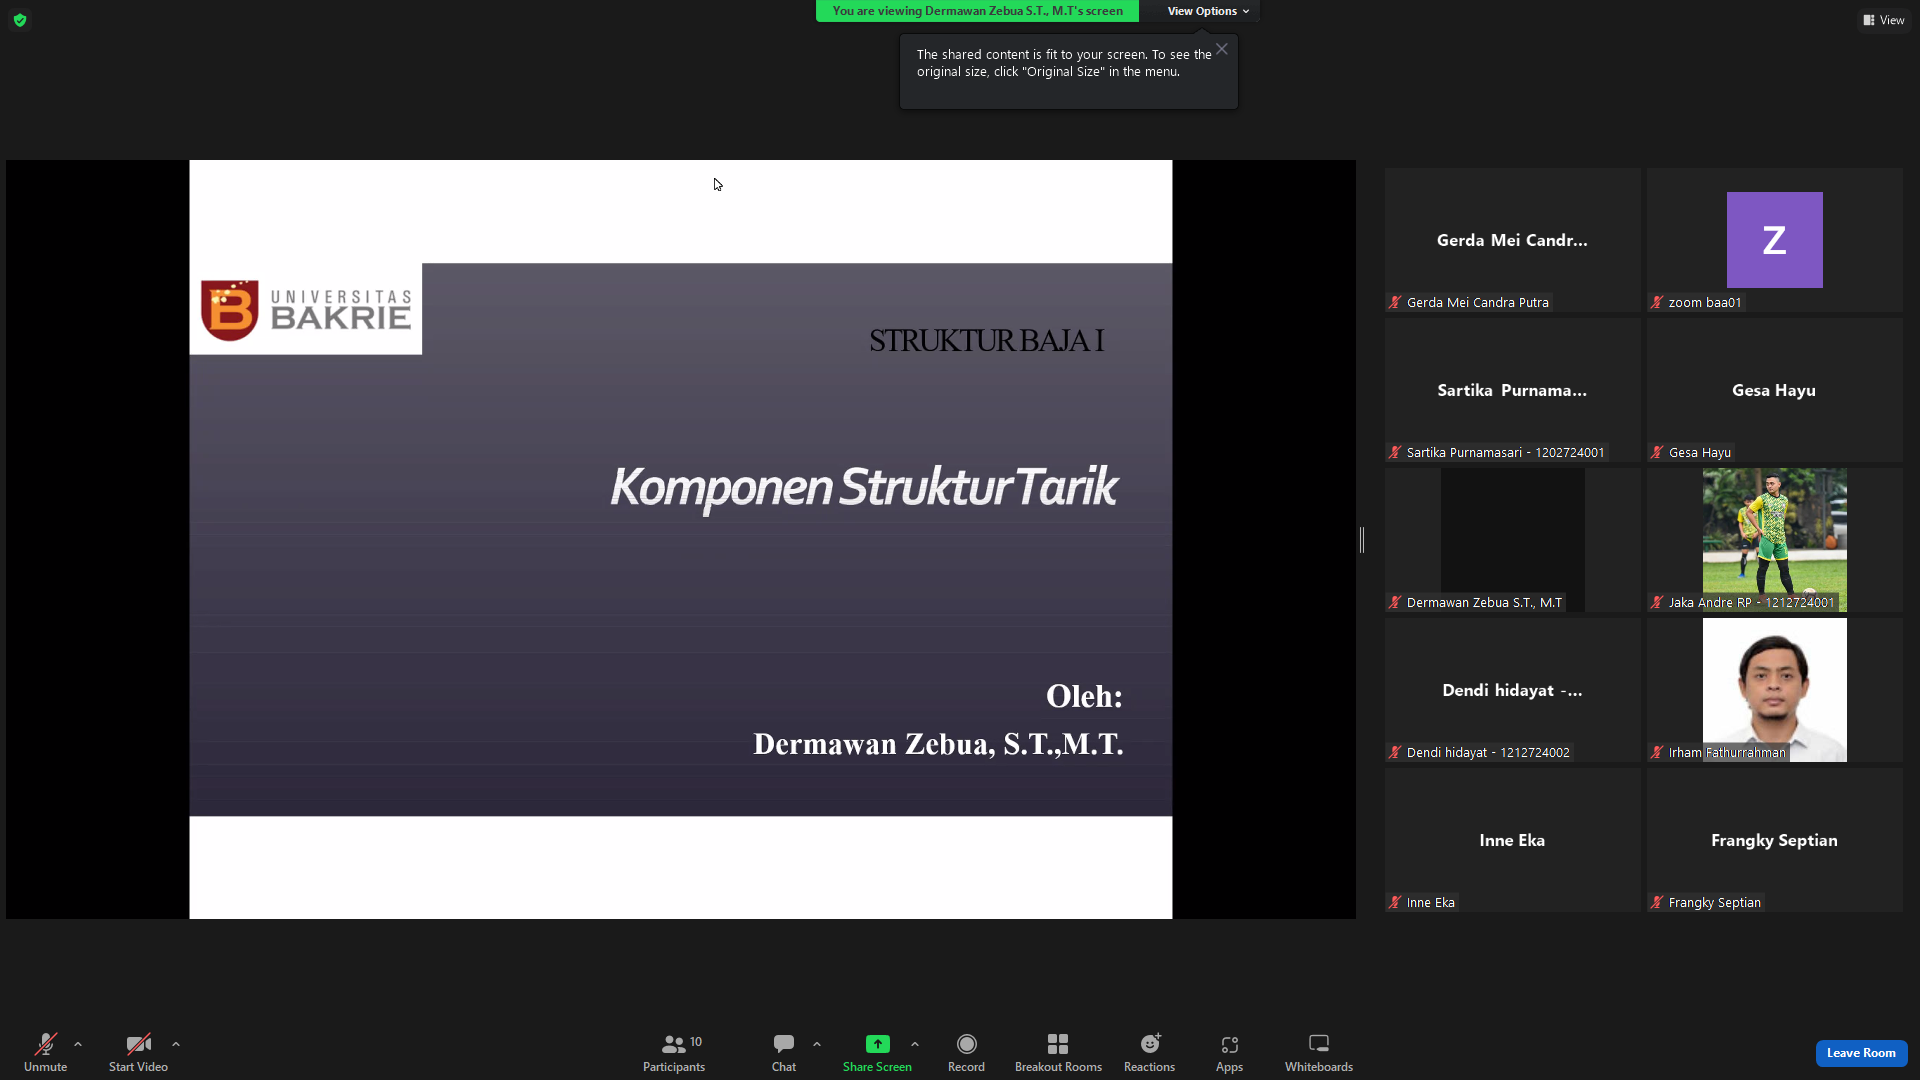Click the muted mic icon beside Sartika Purnamasari
The image size is (1920, 1080).
click(x=1395, y=452)
